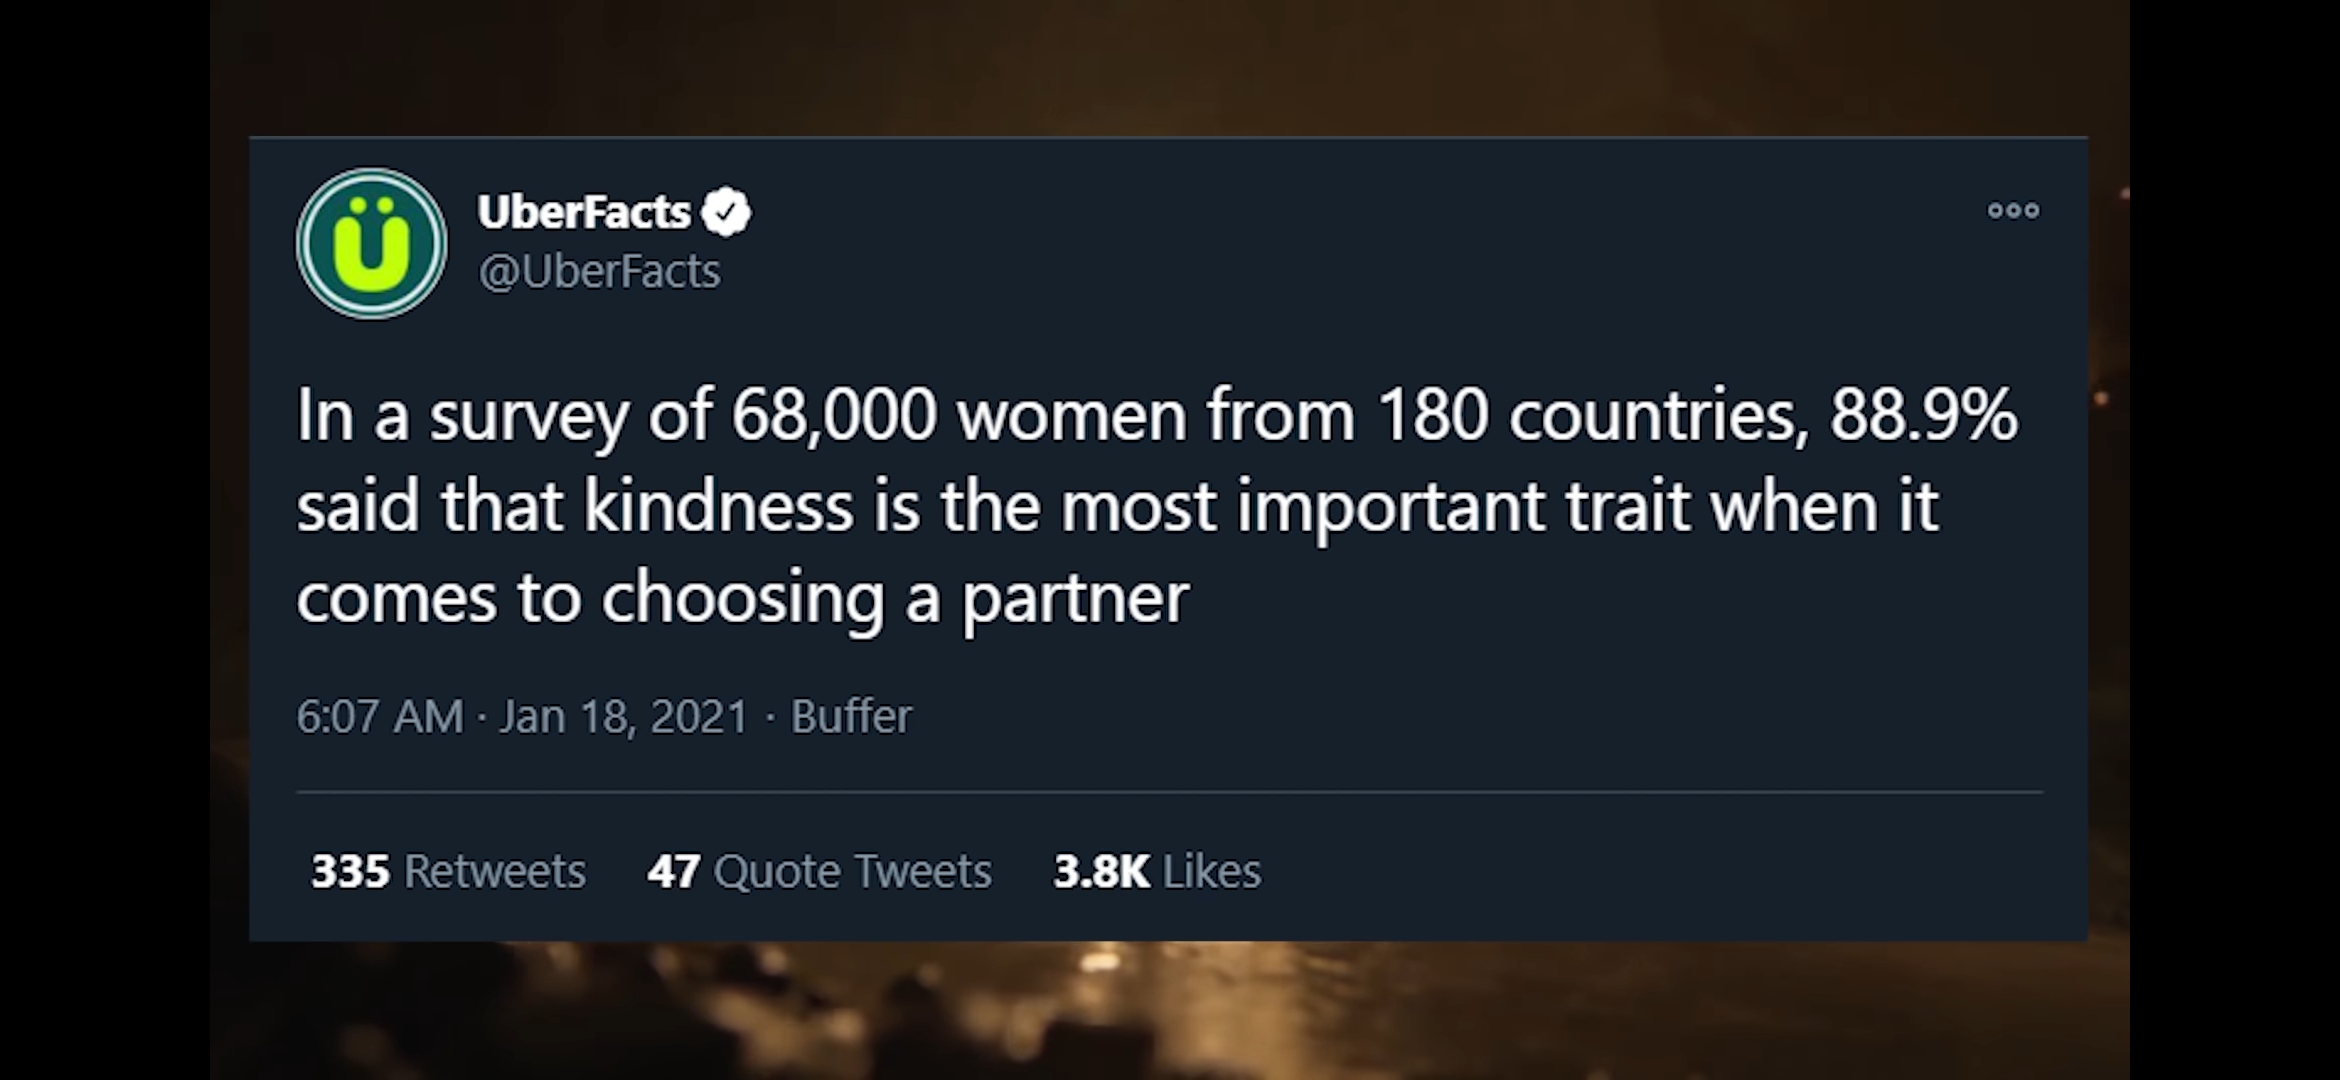Screen dimensions: 2340x1080
Task: View the 47 Quote Tweets list
Action: [x=819, y=871]
